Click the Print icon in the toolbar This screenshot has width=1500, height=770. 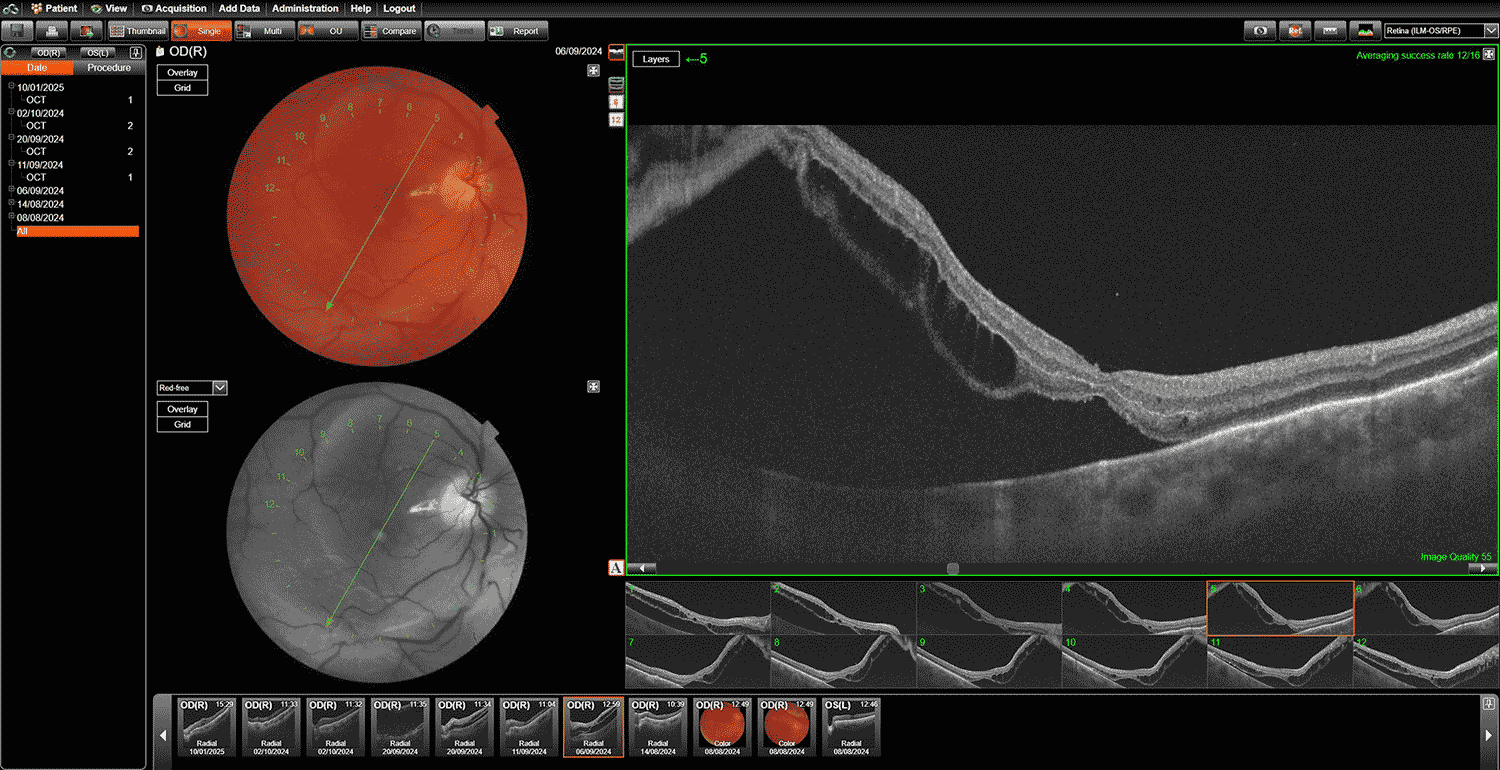click(x=53, y=31)
